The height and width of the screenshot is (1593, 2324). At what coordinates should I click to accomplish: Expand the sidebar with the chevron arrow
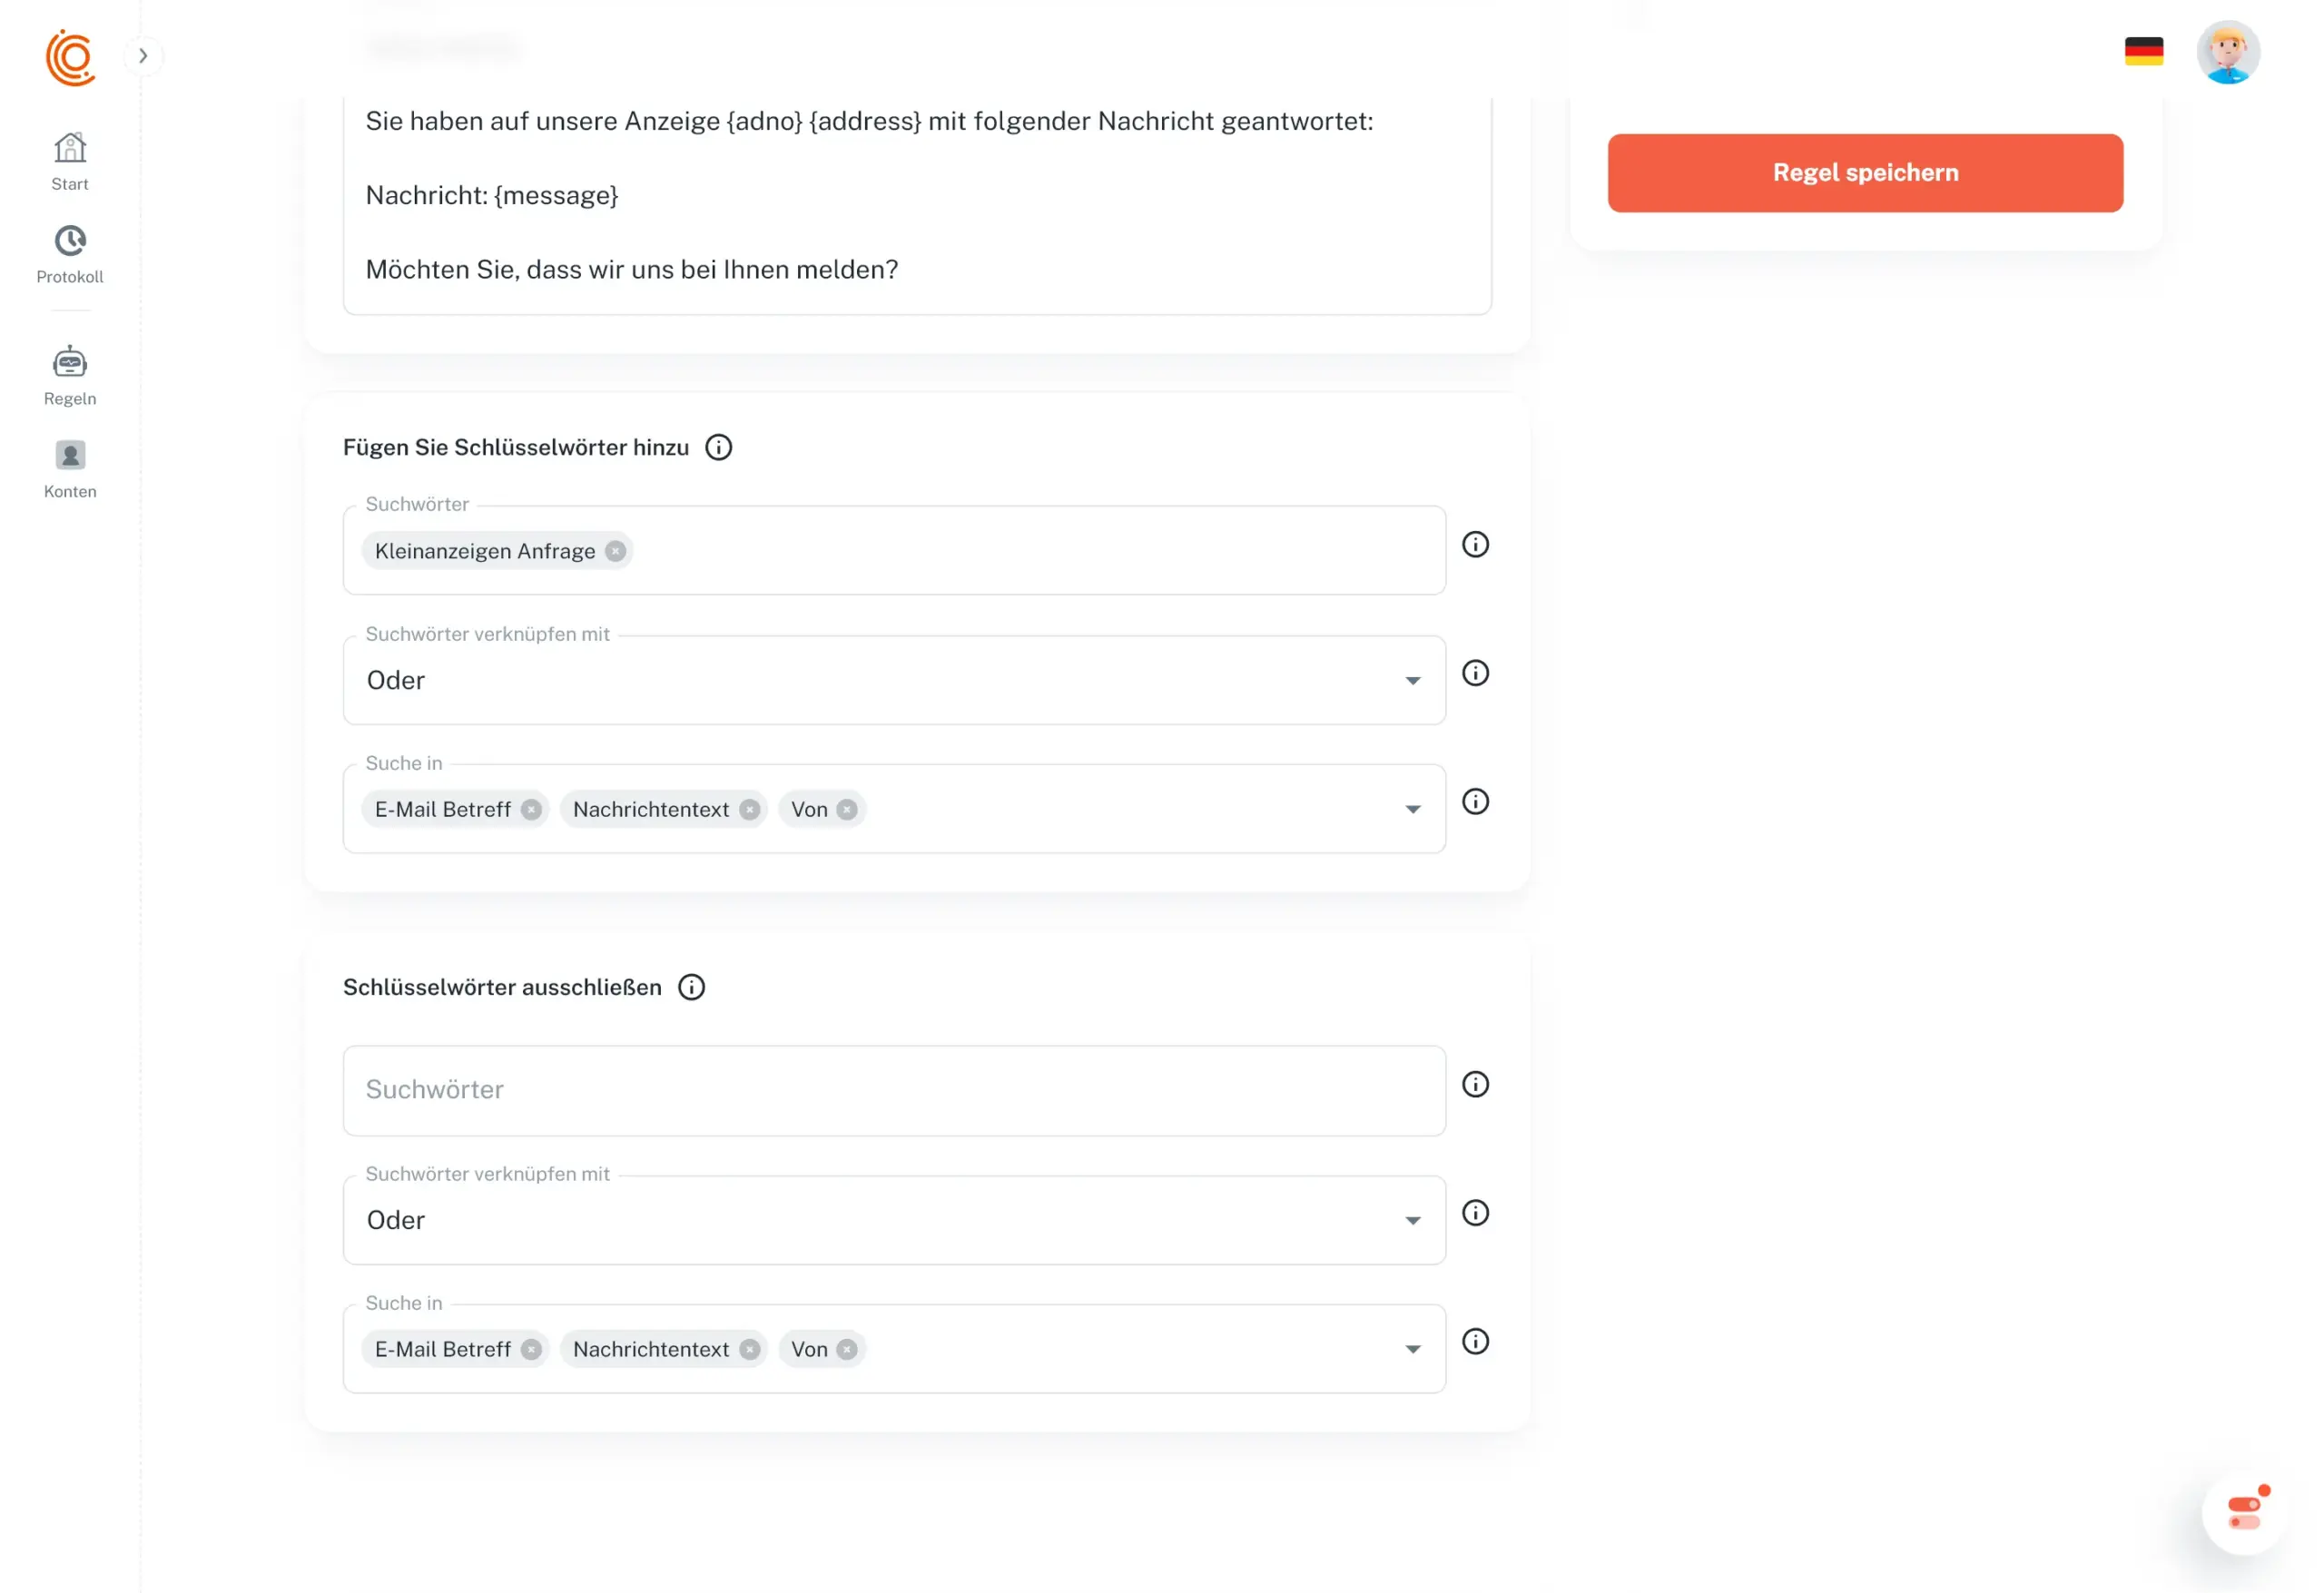(x=143, y=56)
